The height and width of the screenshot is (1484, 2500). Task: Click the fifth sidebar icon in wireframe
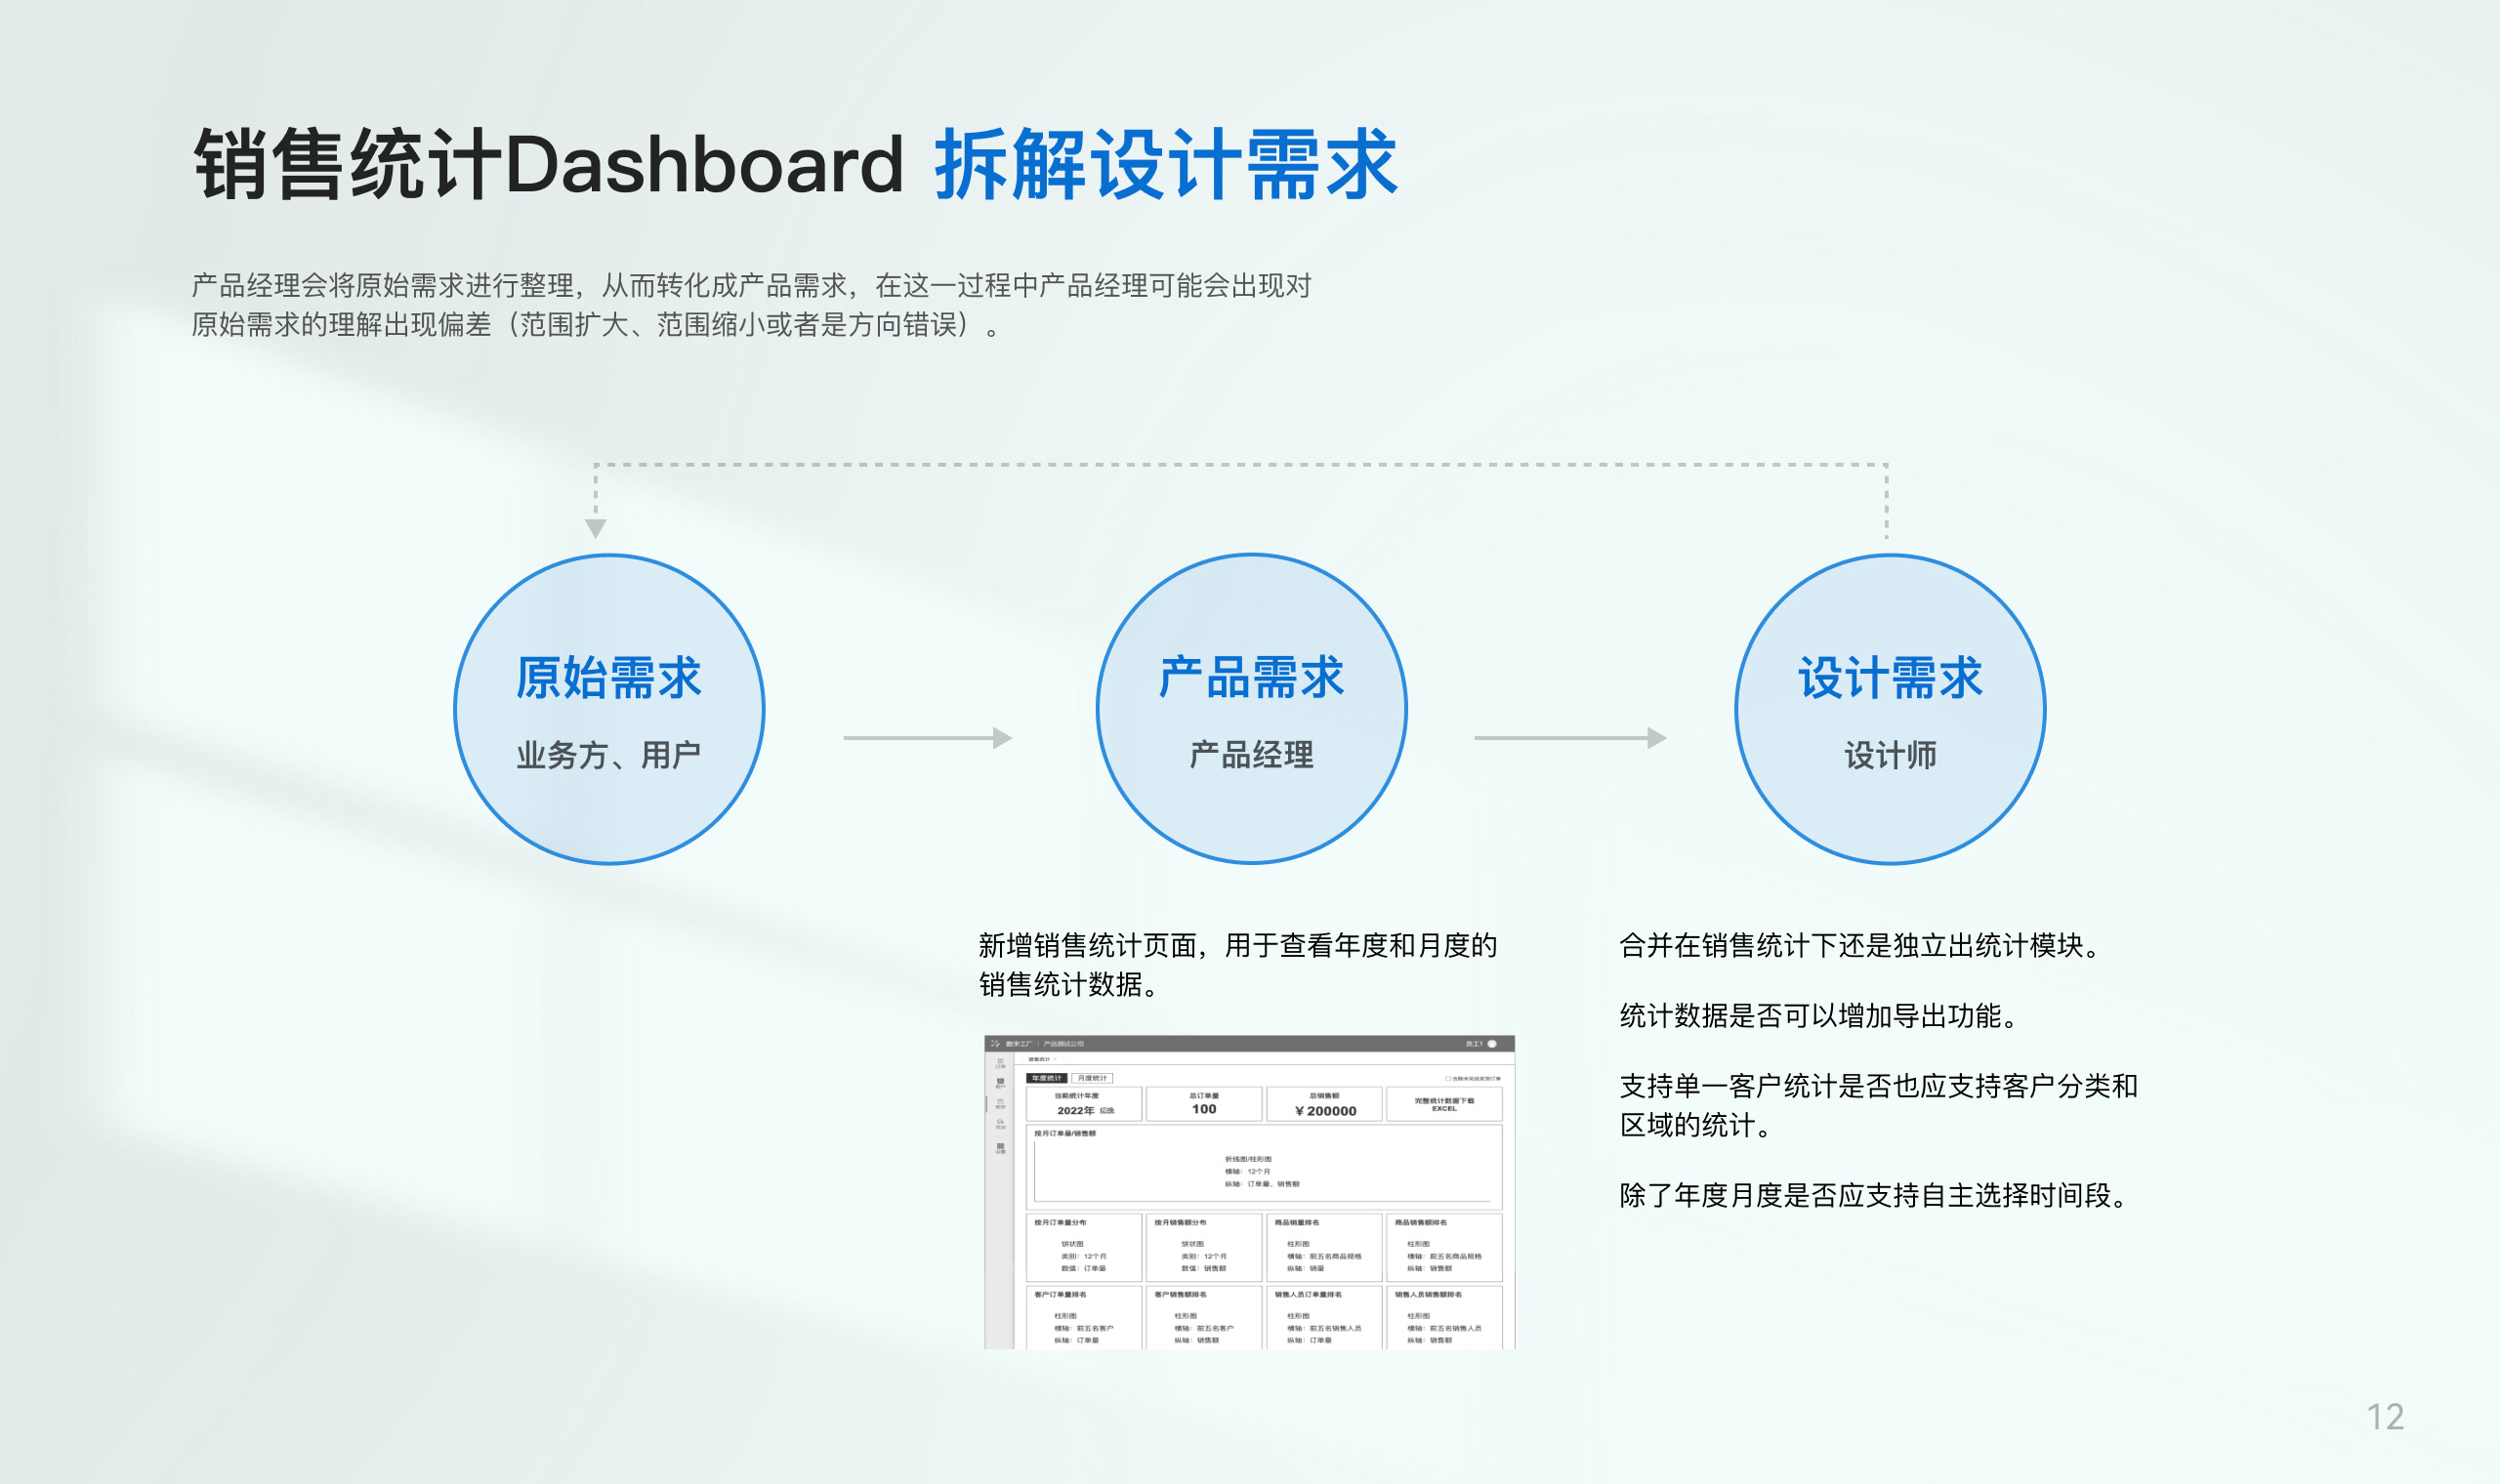[x=1001, y=1148]
